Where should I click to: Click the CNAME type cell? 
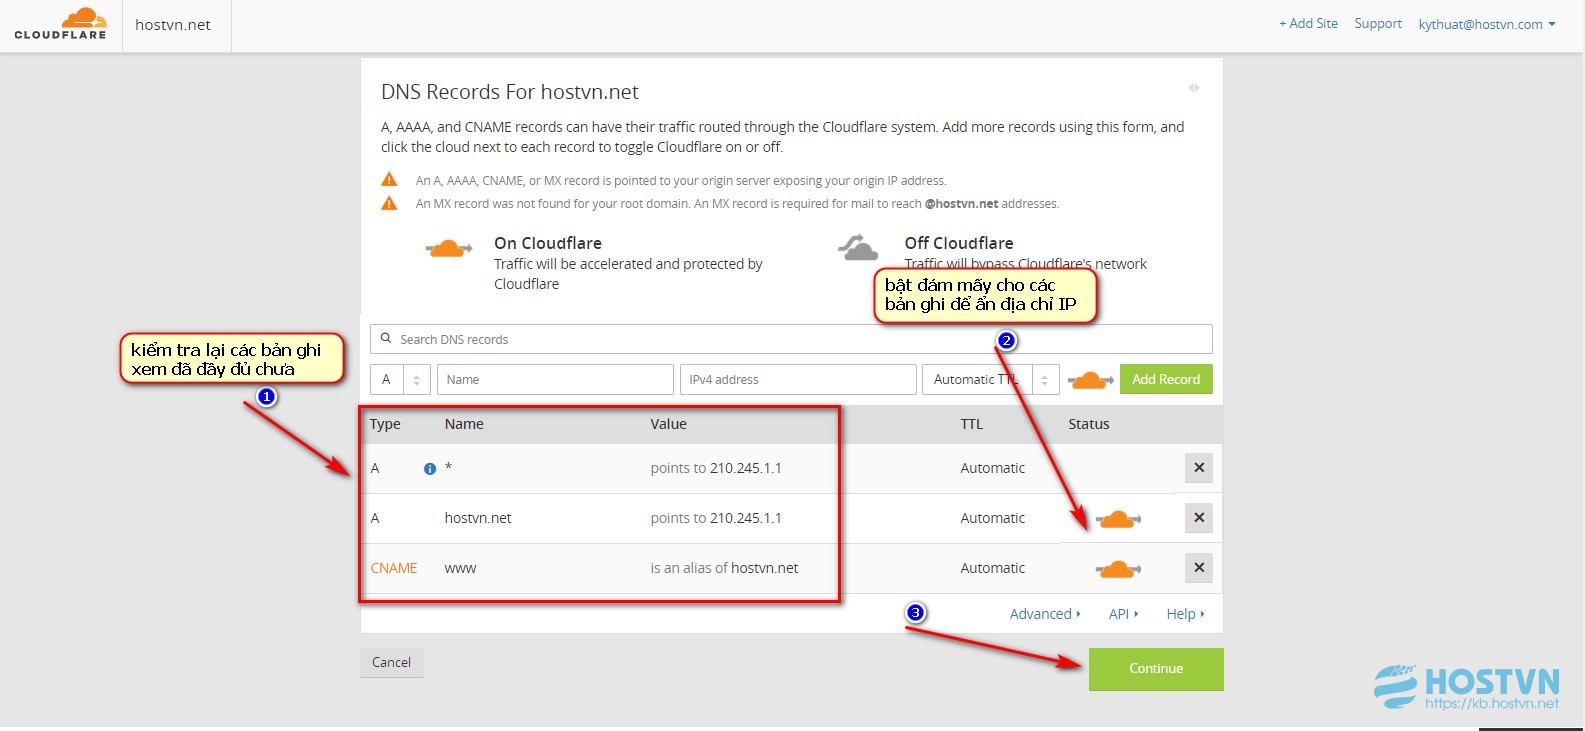(394, 568)
